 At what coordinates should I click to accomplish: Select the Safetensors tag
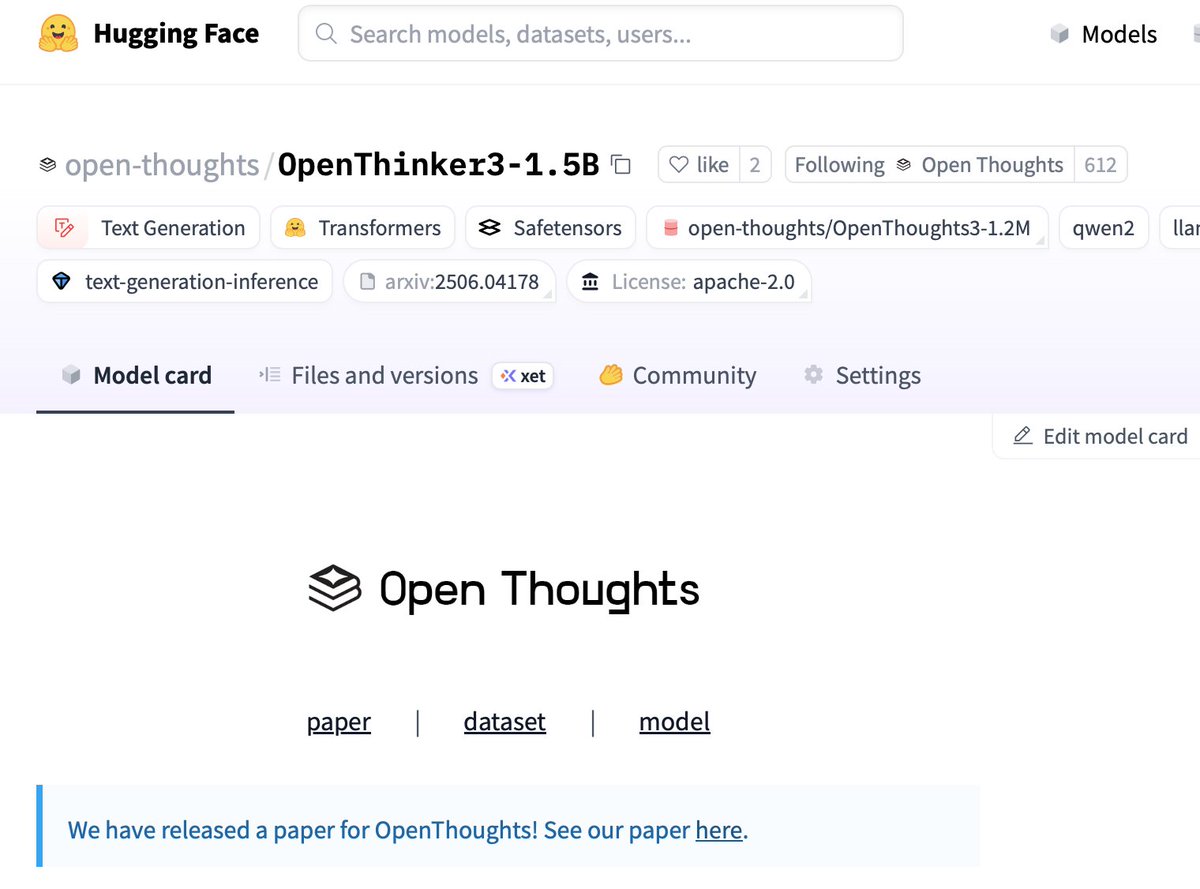(550, 228)
